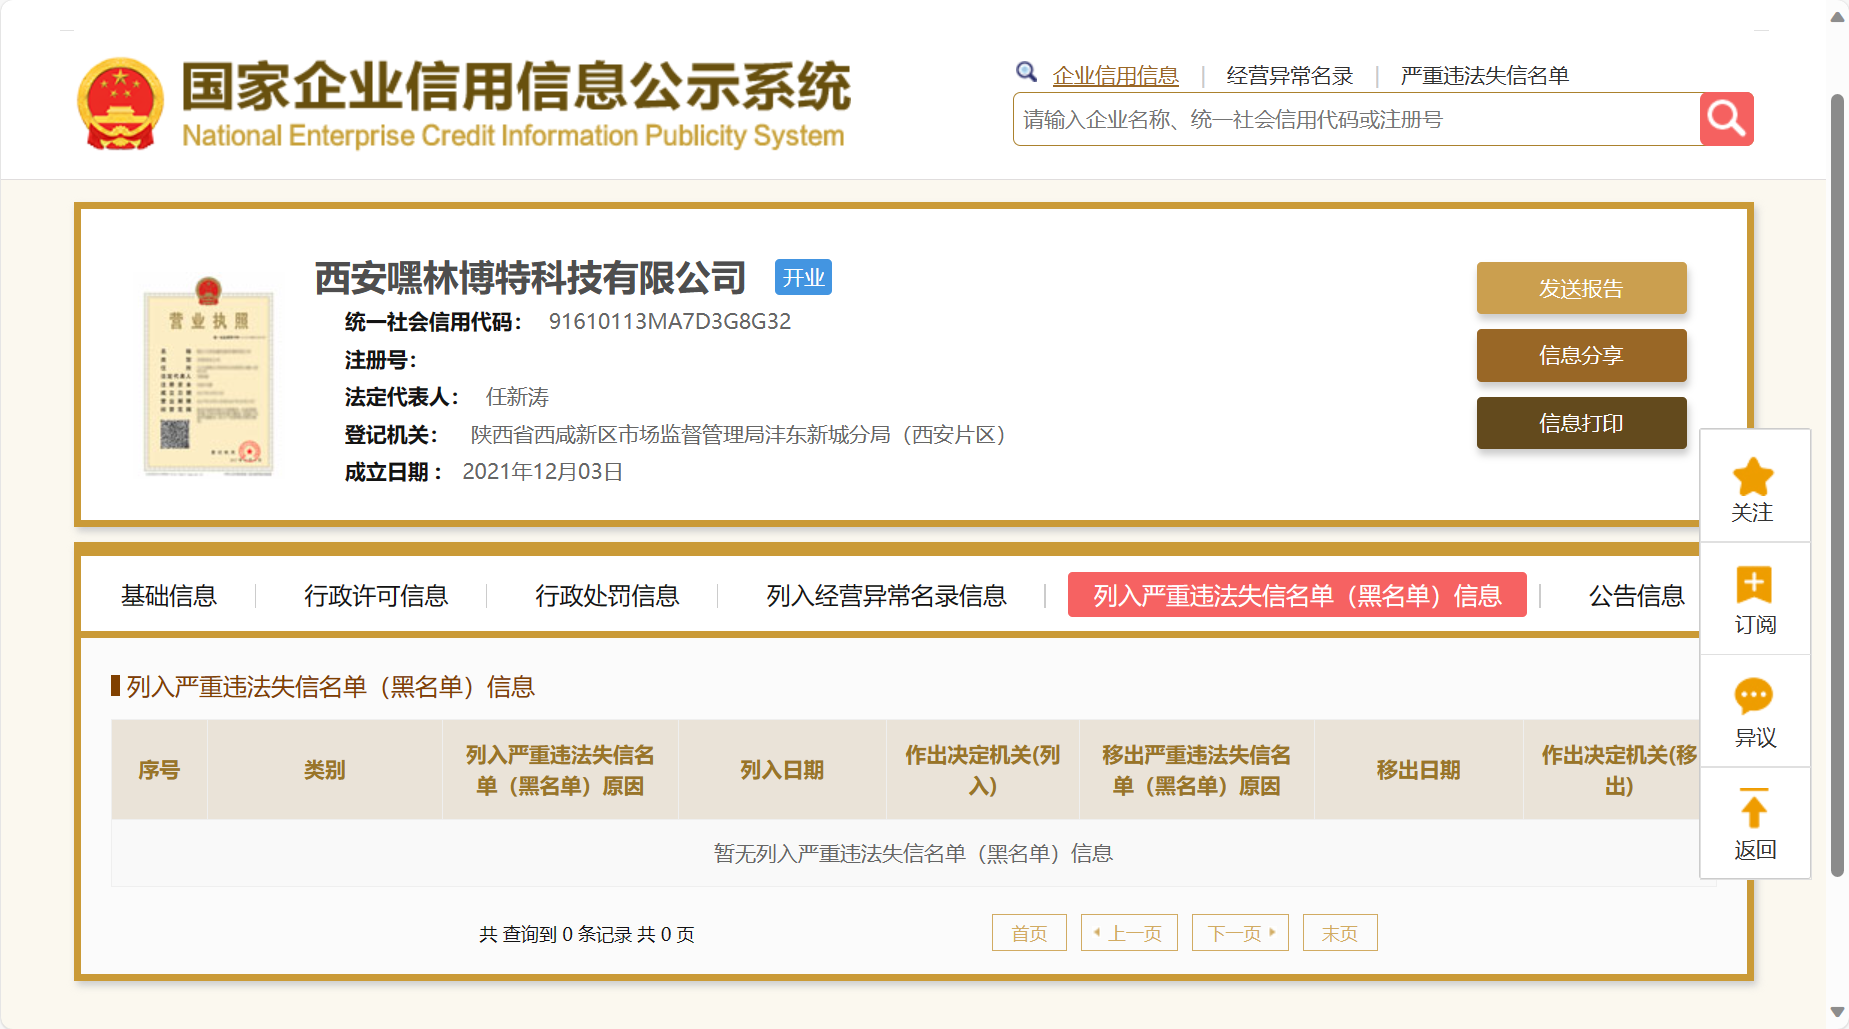
Task: Click the 下一页 pagination button
Action: point(1240,933)
